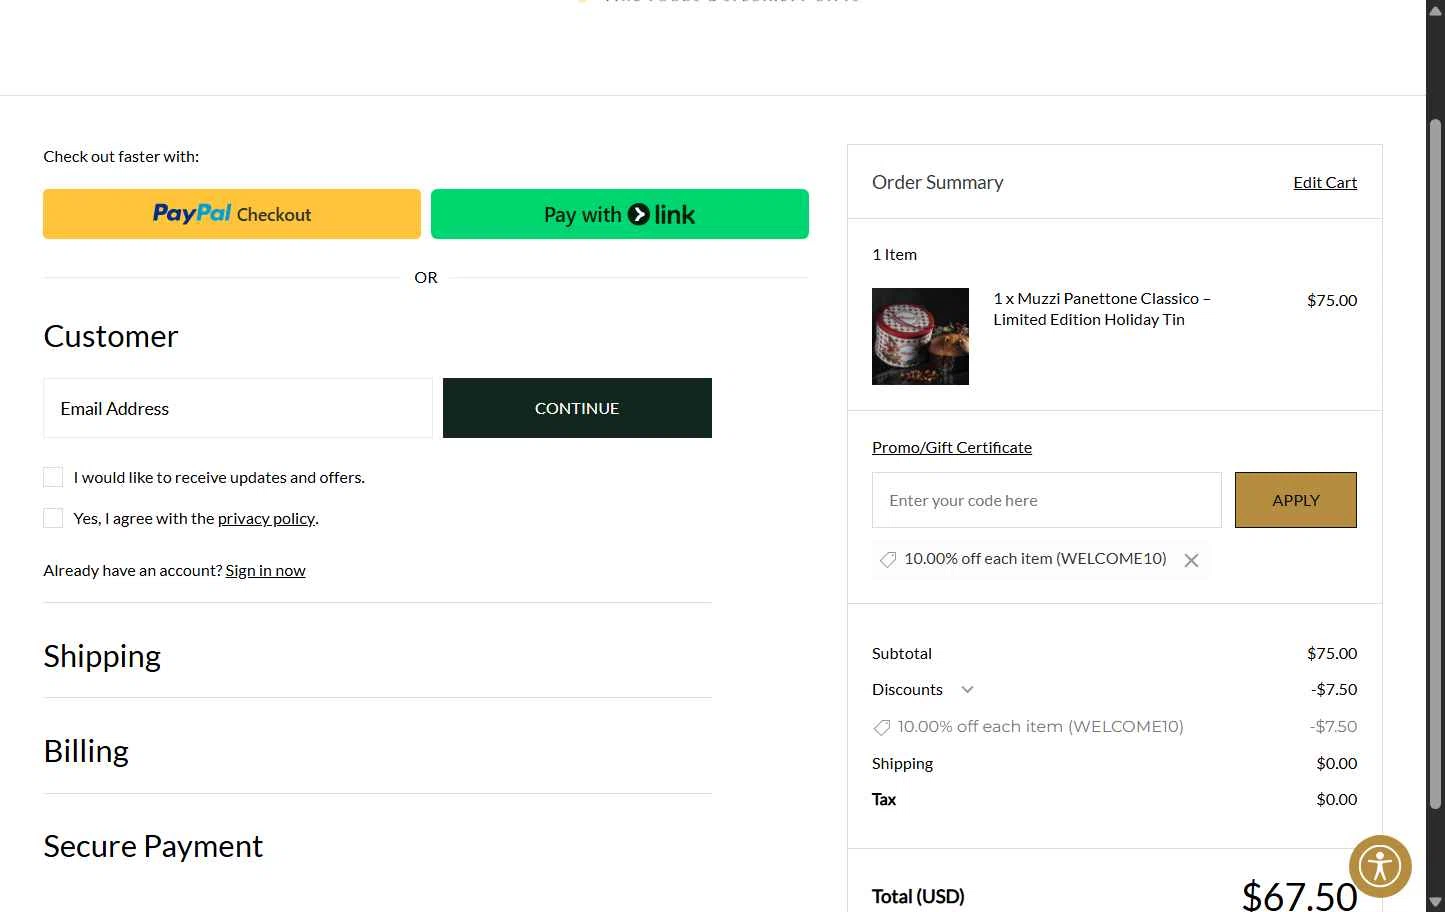Click the 10.00% off each item breakdown text
Image resolution: width=1445 pixels, height=912 pixels.
point(1040,727)
